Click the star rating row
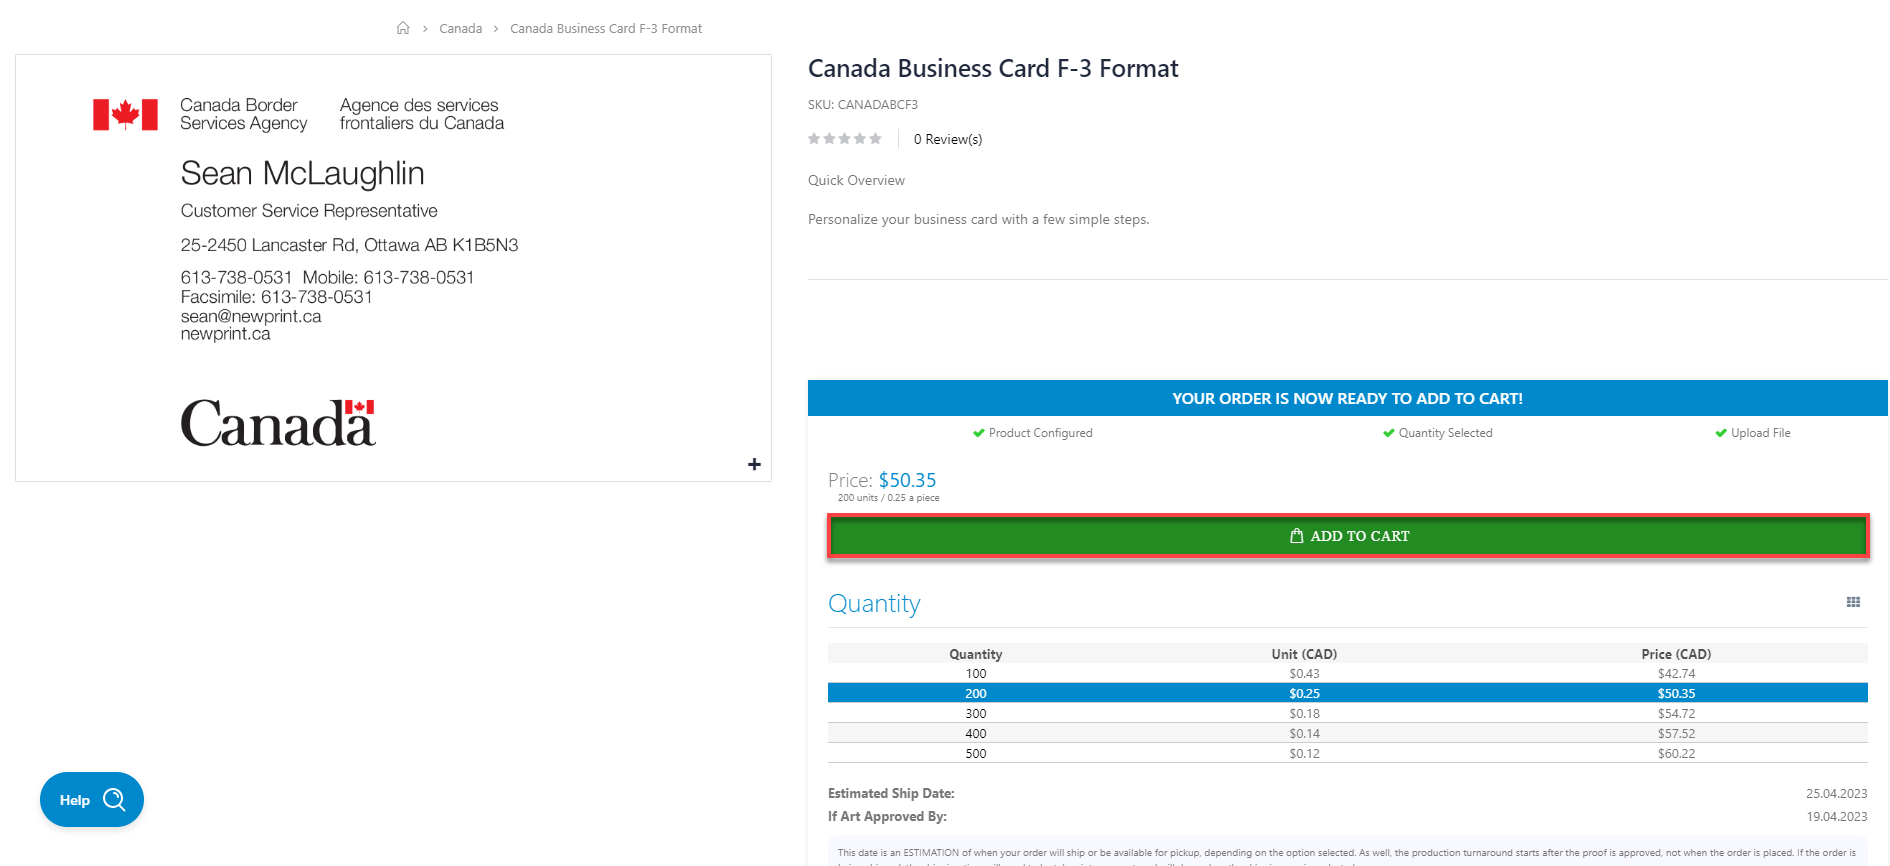 (845, 139)
